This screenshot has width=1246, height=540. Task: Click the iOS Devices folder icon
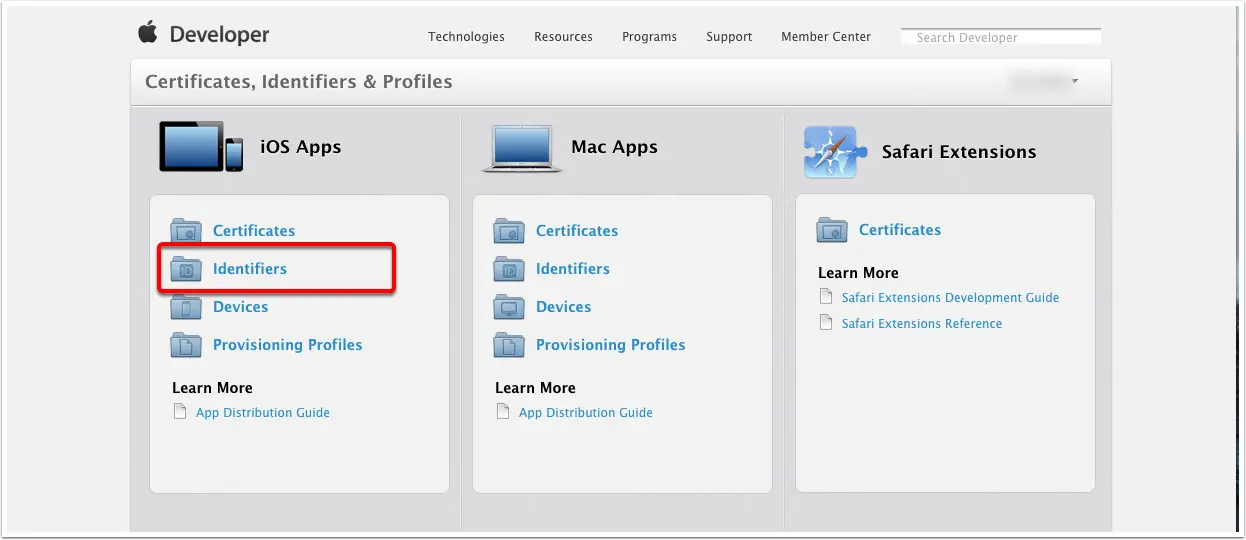coord(186,307)
